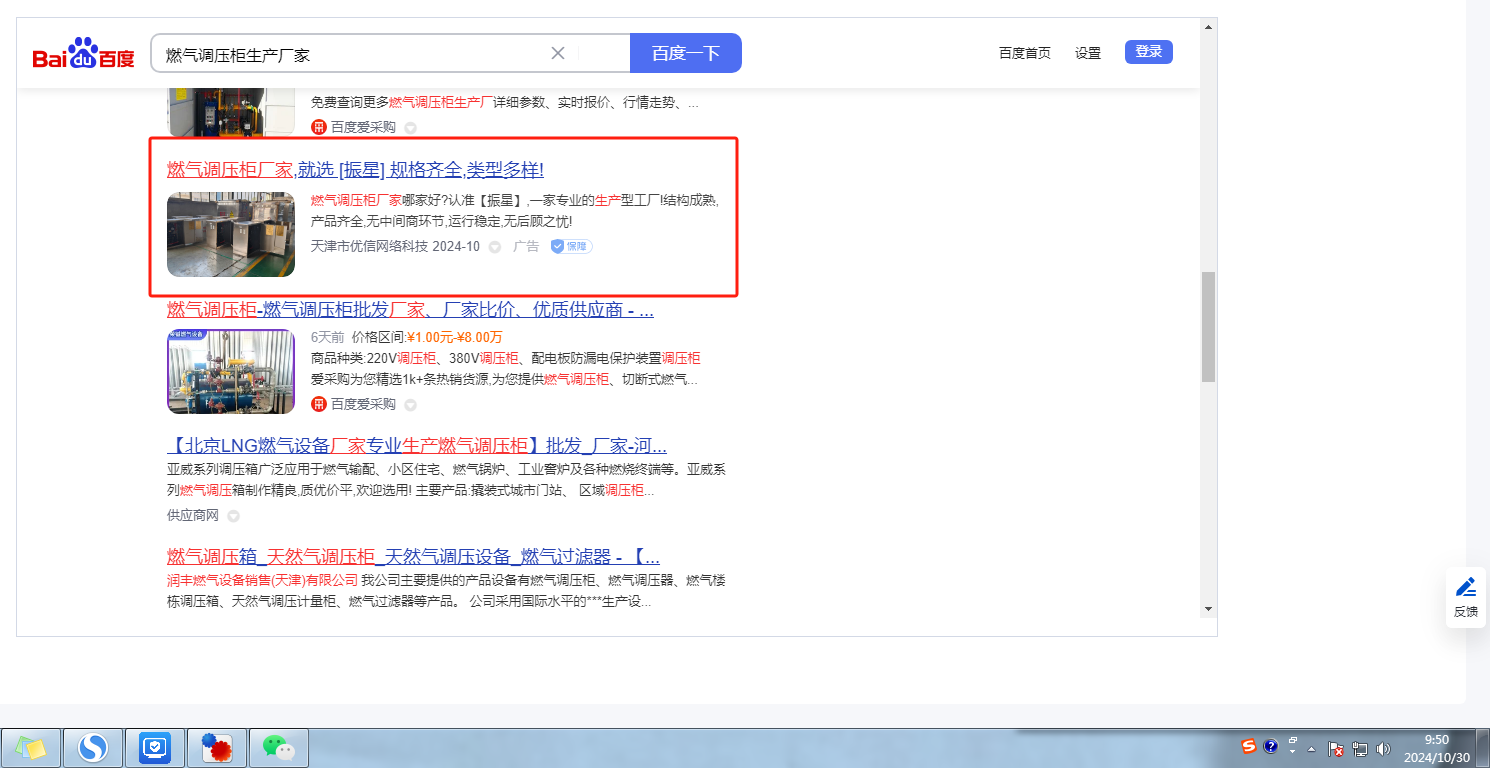Open WeChat from the taskbar
Viewport: 1490px width, 768px height.
[x=278, y=747]
